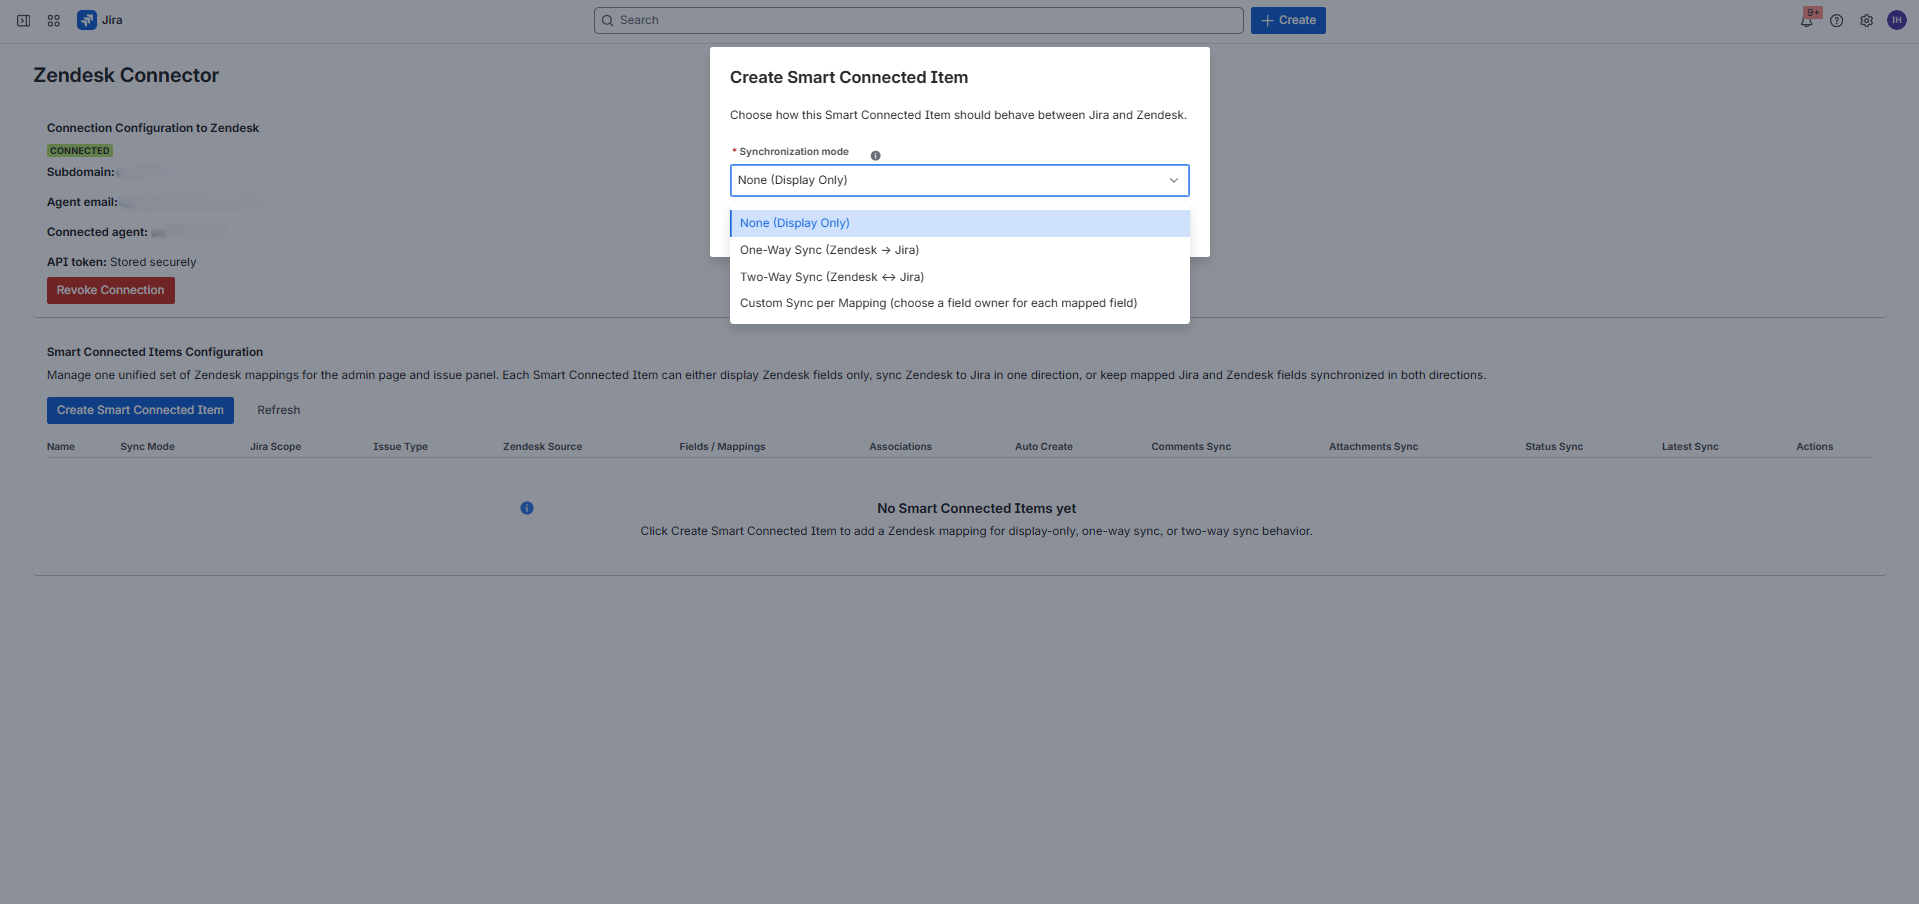1919x904 pixels.
Task: Click the Jira Scope column header
Action: (x=275, y=447)
